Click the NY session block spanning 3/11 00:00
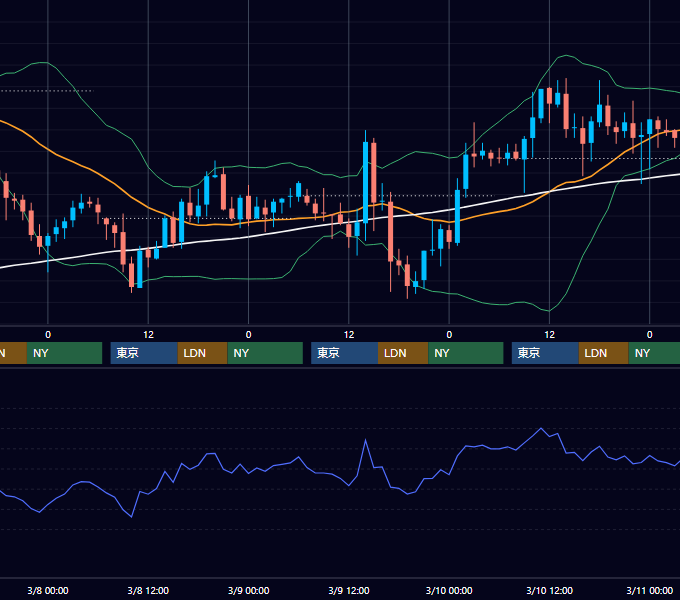The height and width of the screenshot is (600, 680). (654, 353)
